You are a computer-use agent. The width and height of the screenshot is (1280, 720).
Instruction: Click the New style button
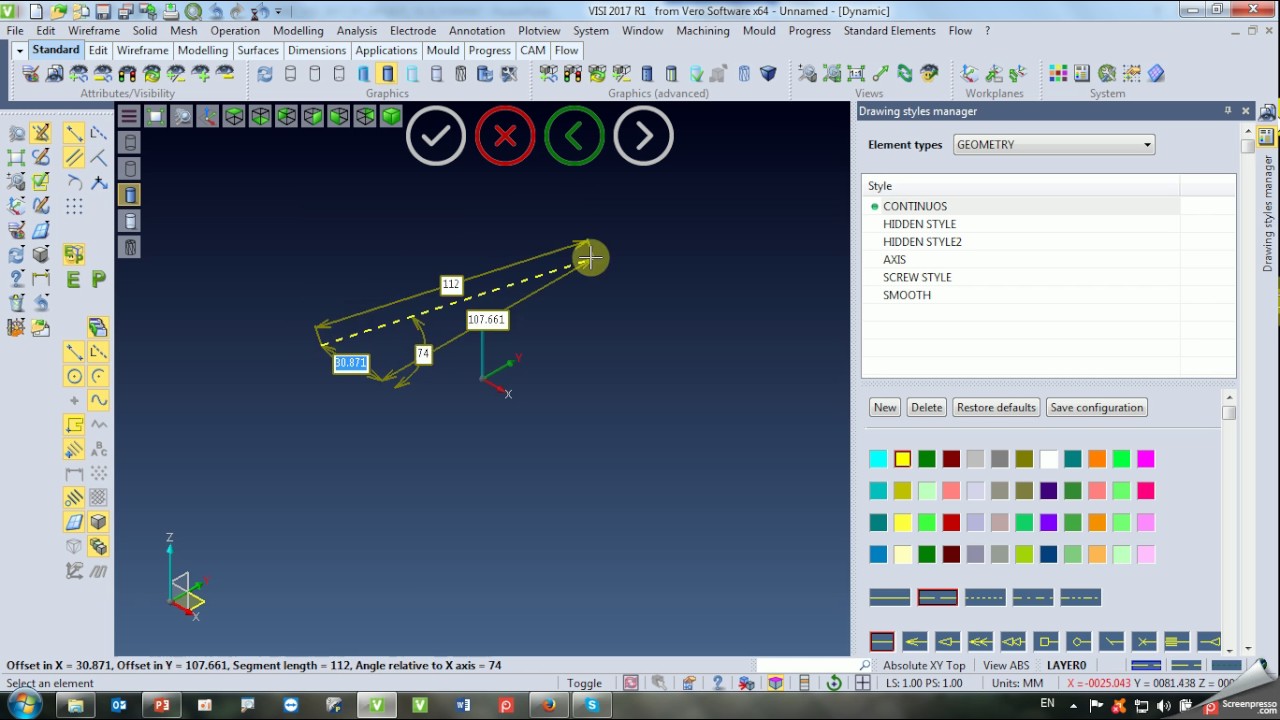(885, 408)
